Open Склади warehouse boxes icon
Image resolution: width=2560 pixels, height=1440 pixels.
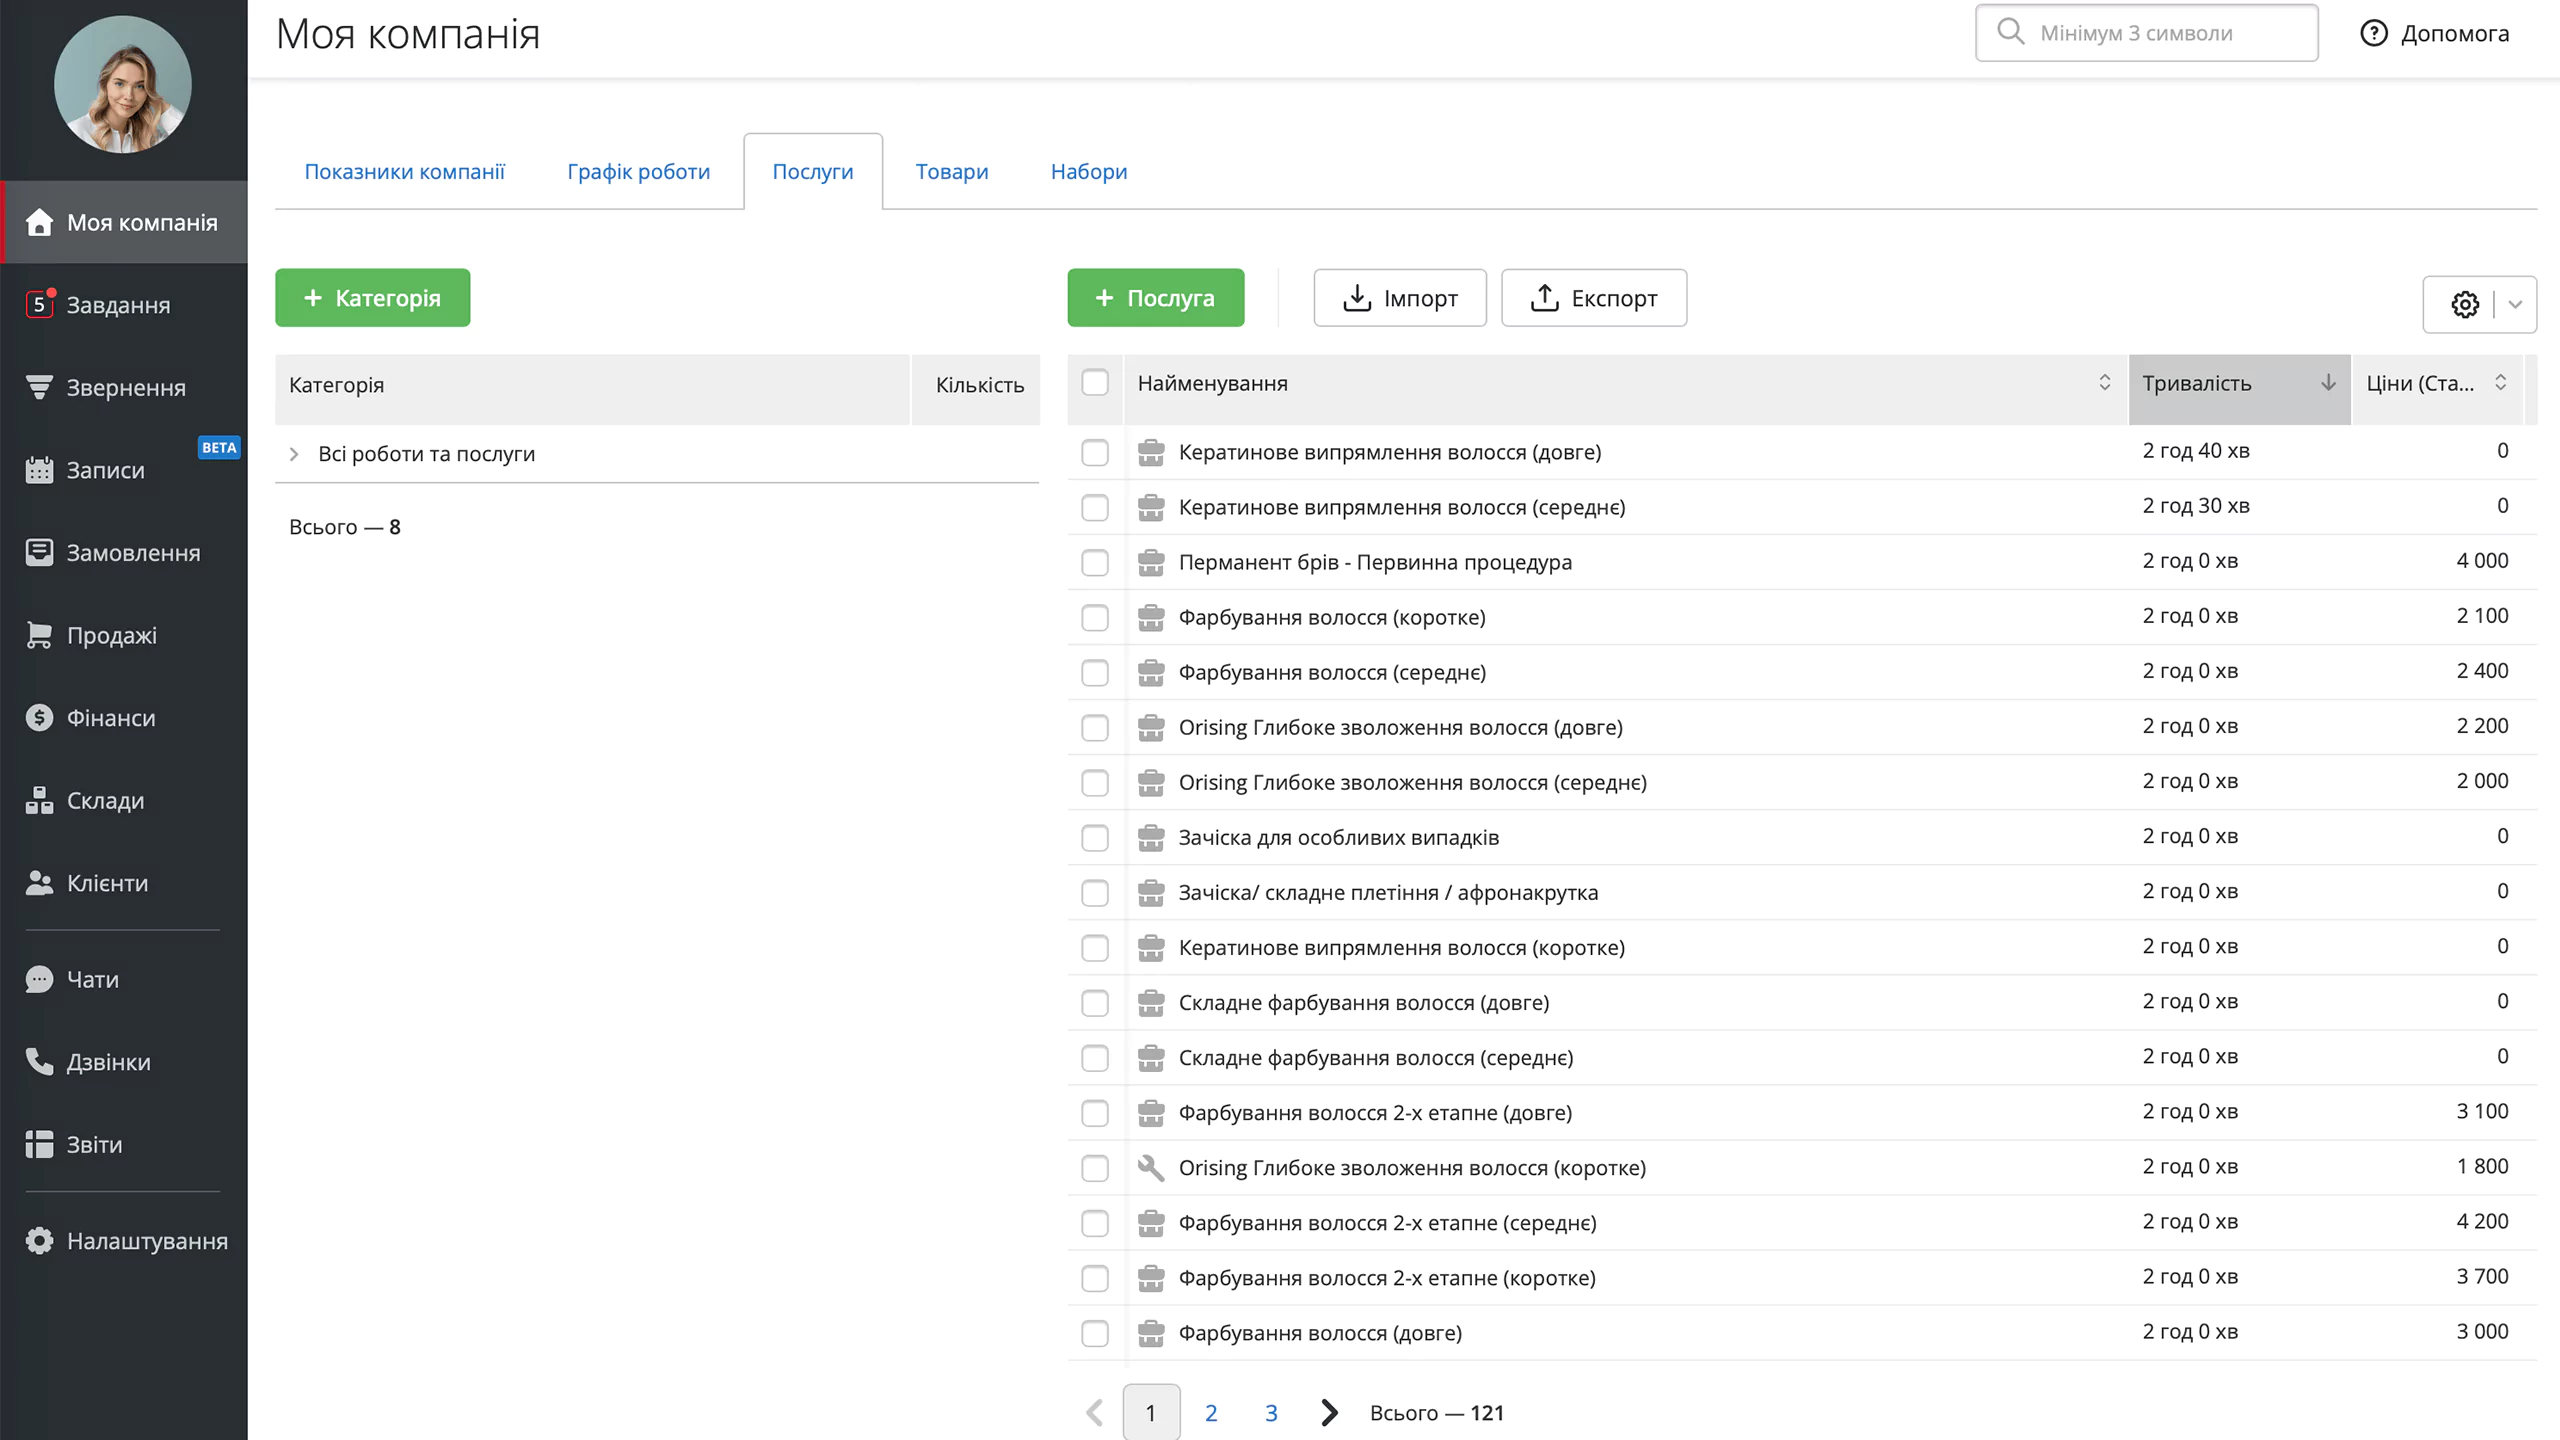point(39,800)
